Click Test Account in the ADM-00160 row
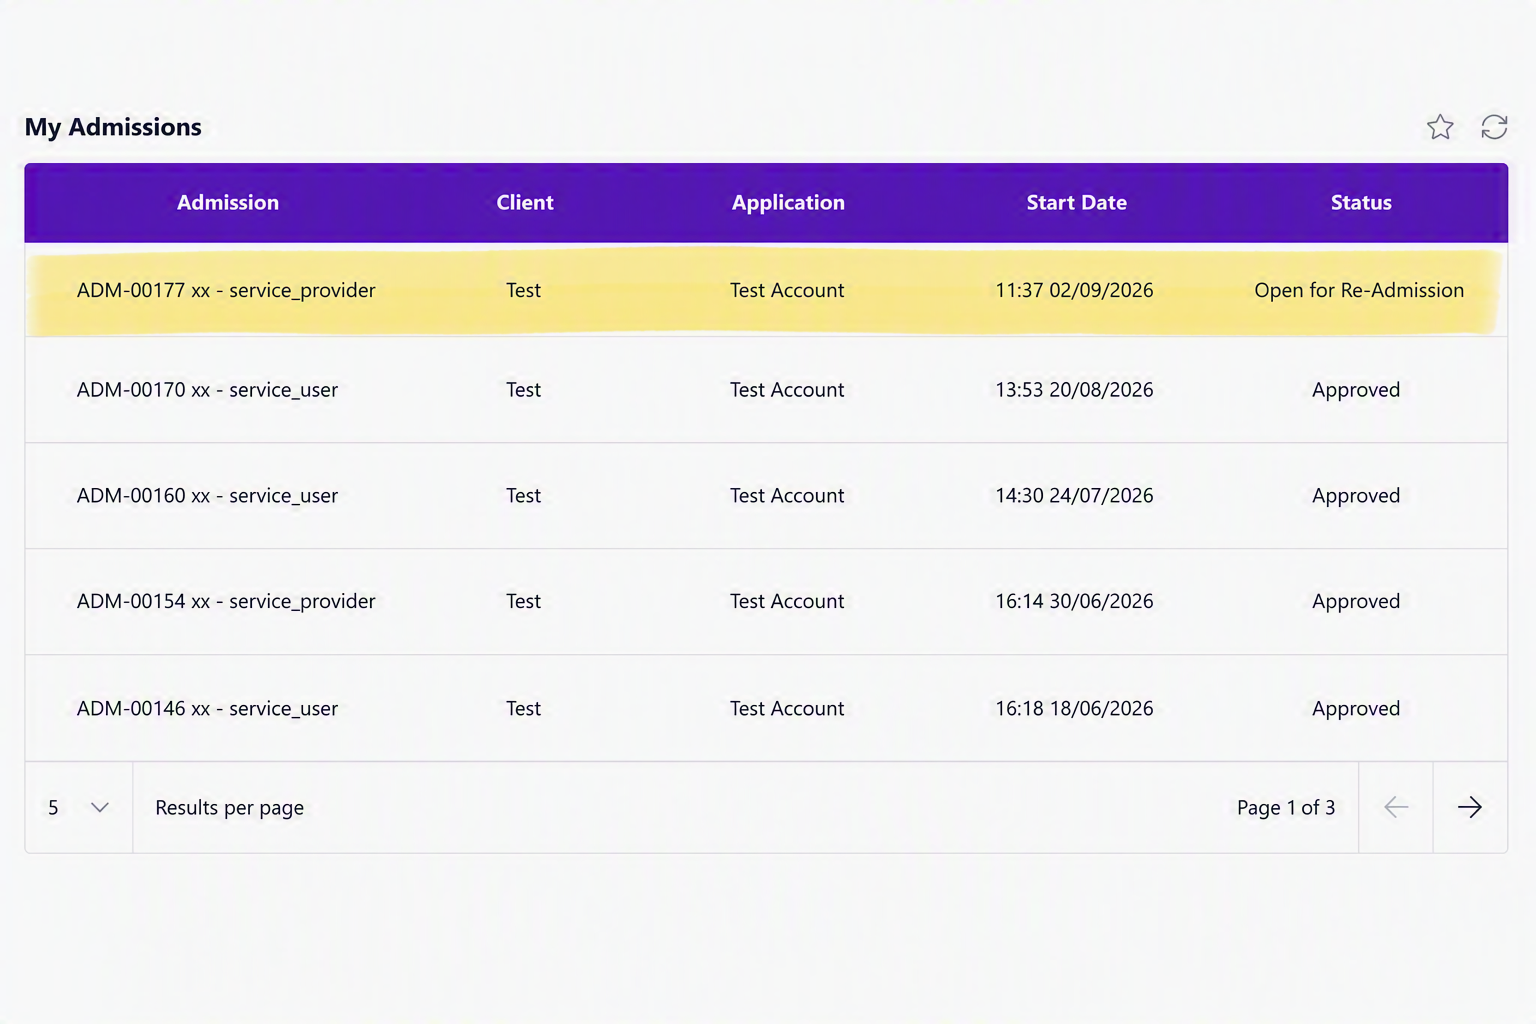The image size is (1536, 1024). click(787, 496)
